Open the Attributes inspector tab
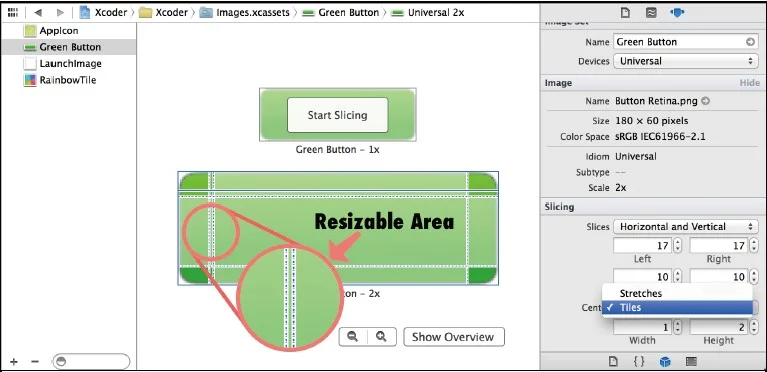 (x=677, y=13)
